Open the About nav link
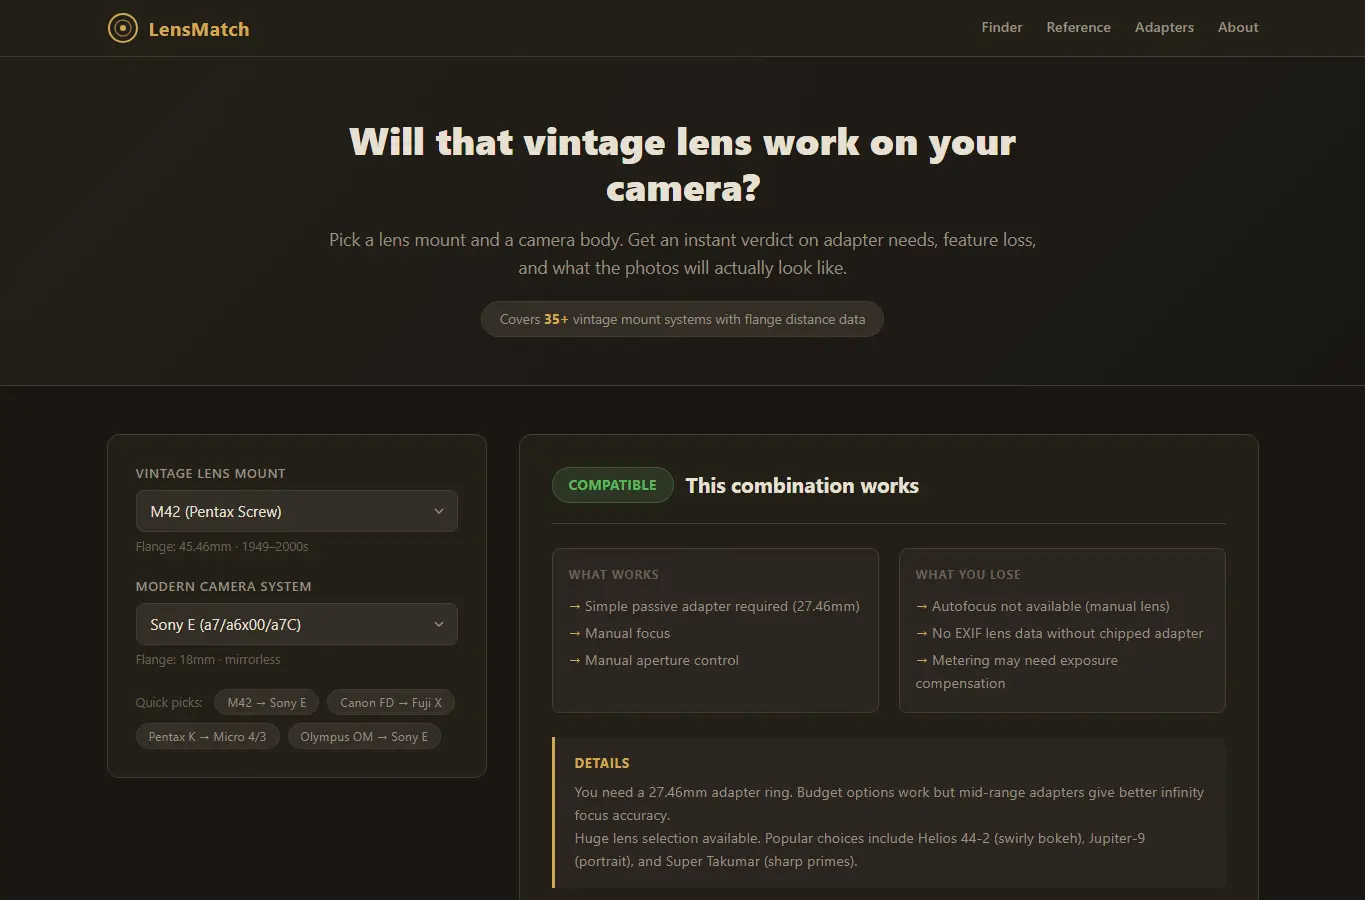Image resolution: width=1365 pixels, height=900 pixels. [x=1238, y=27]
